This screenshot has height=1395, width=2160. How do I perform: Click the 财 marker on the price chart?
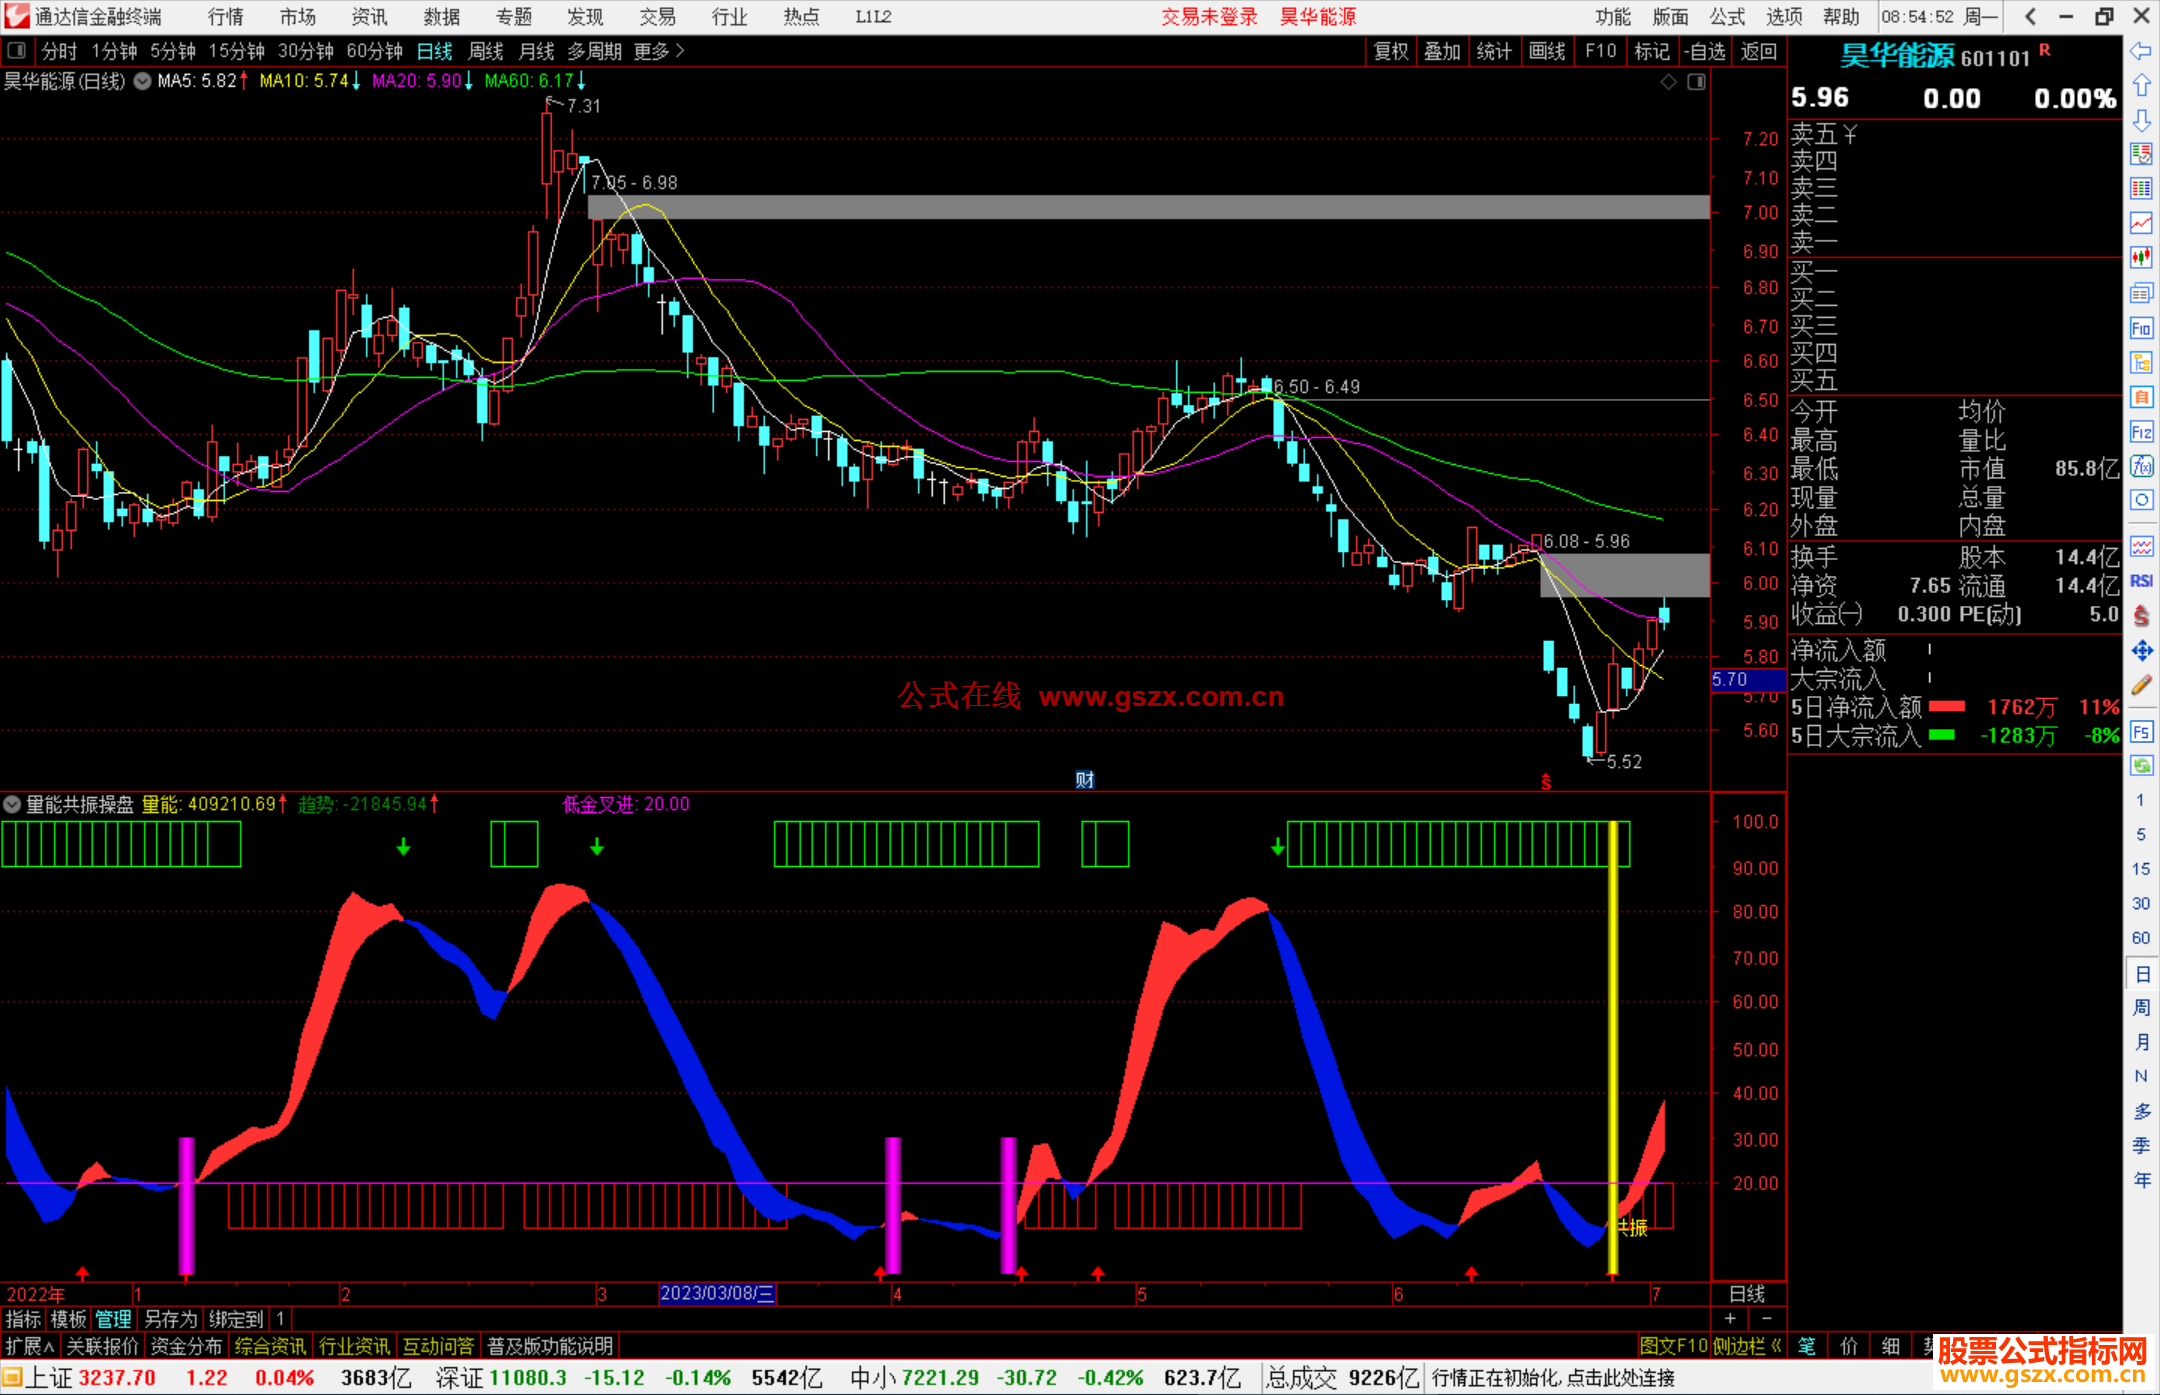1084,779
